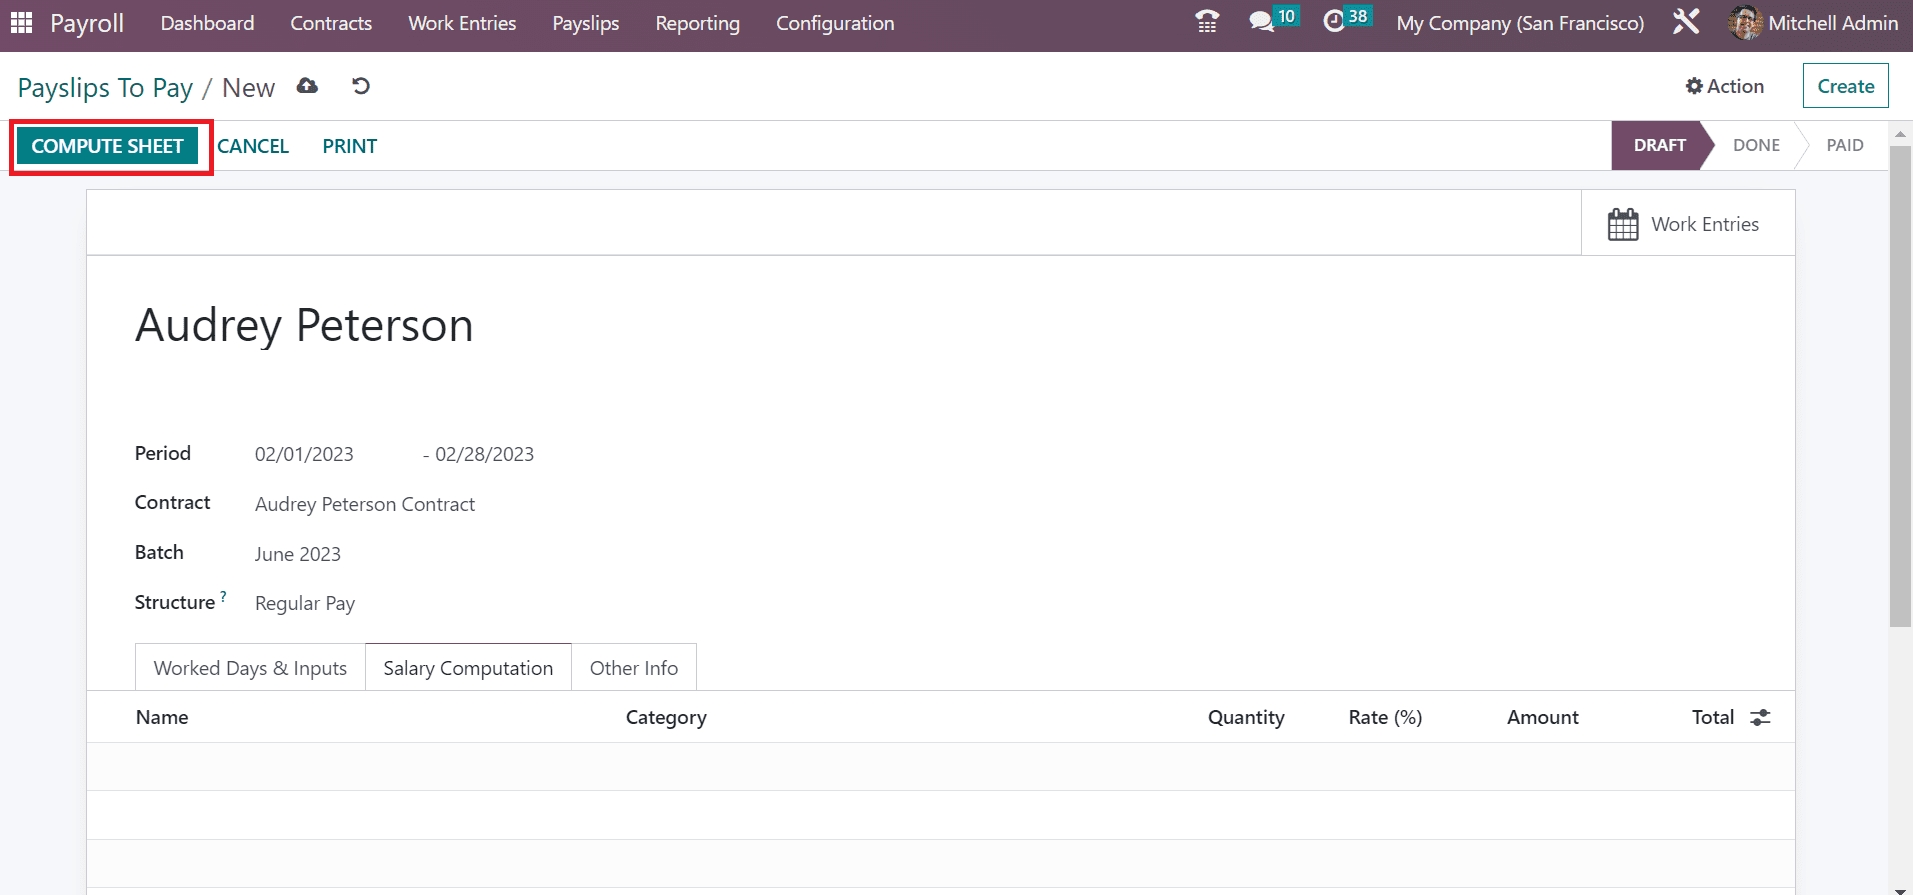Switch to Worked Days & Inputs tab
1913x895 pixels.
(x=250, y=668)
